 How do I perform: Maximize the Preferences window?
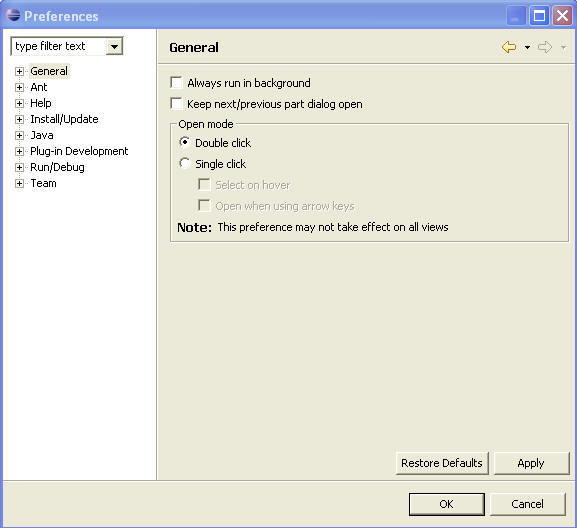click(539, 16)
